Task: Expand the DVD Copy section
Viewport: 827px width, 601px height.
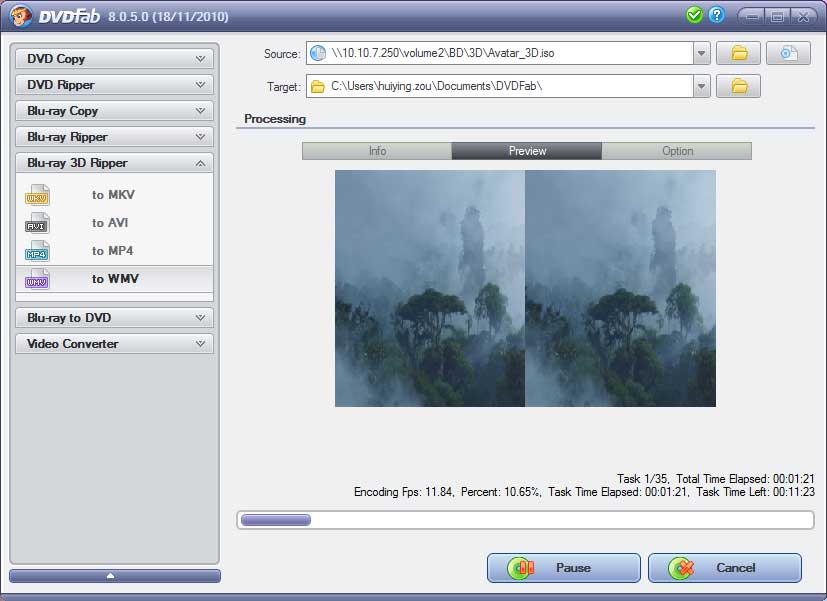Action: pos(114,59)
